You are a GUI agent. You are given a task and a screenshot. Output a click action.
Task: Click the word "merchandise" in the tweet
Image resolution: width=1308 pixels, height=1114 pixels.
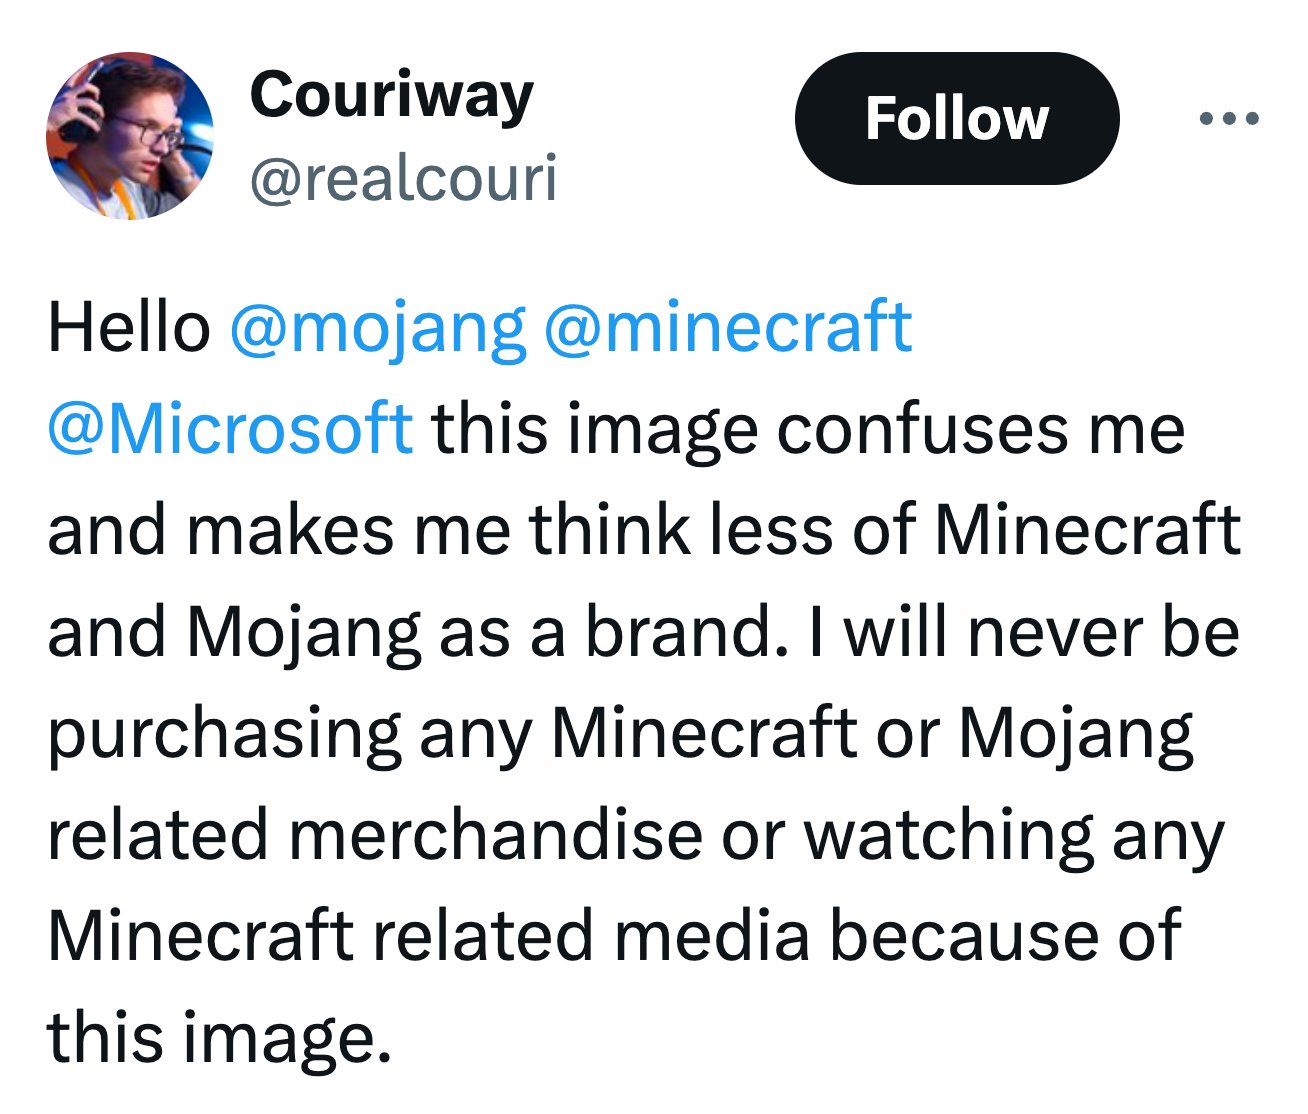click(x=496, y=834)
